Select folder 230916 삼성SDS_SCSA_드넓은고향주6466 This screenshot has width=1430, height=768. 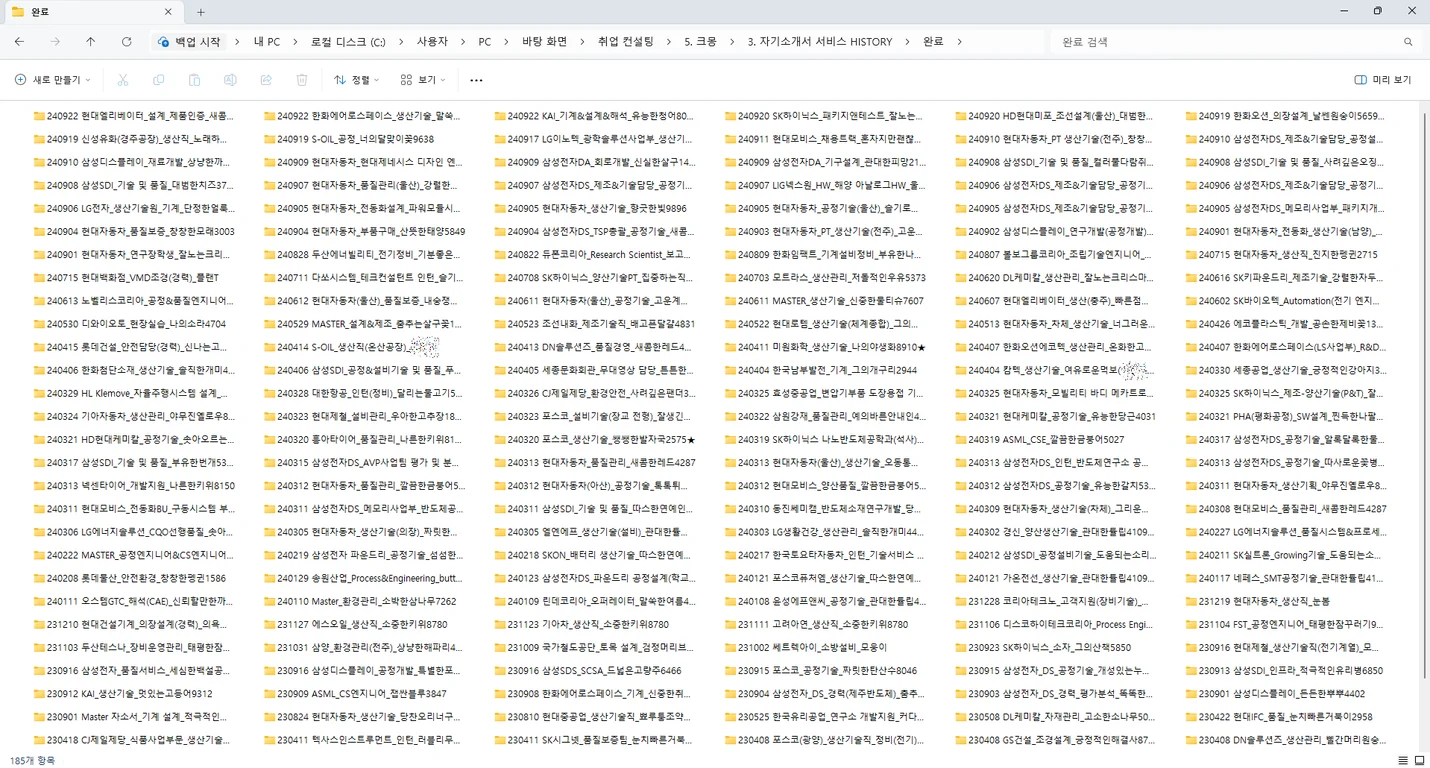tap(588, 671)
